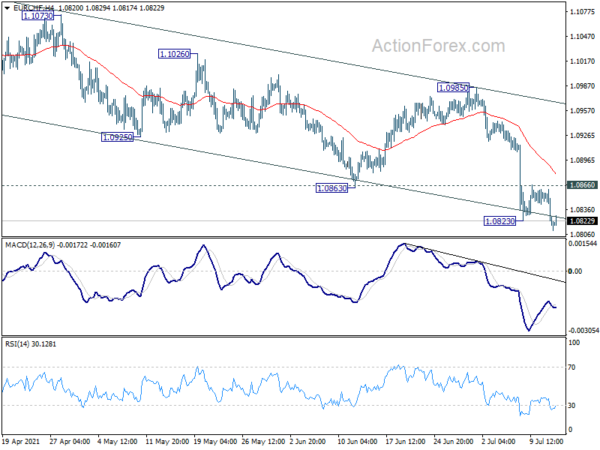Image resolution: width=600 pixels, height=450 pixels.
Task: Click the 1.08060 price axis value
Action: (x=582, y=234)
